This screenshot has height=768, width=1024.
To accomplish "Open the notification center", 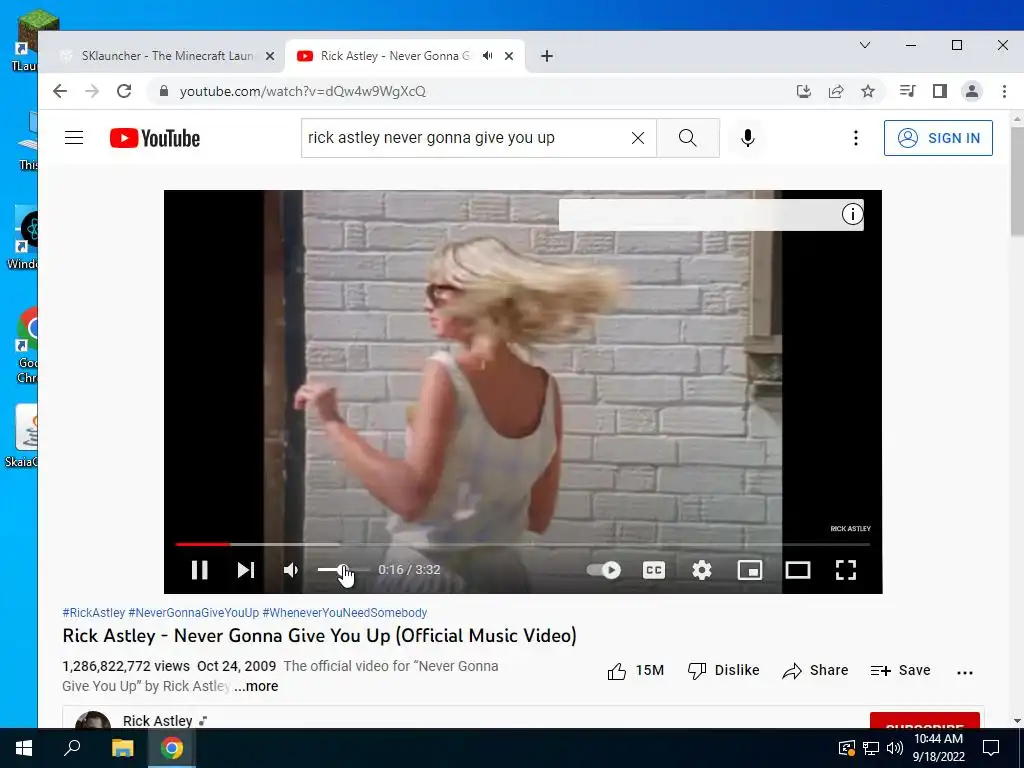I will (991, 748).
